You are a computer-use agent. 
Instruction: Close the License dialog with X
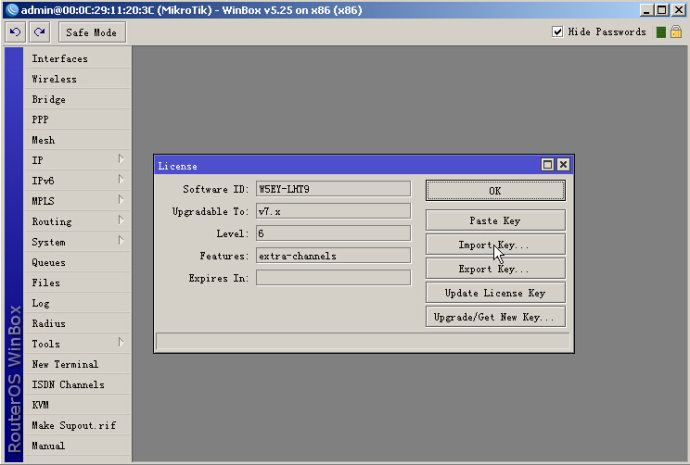[x=563, y=165]
